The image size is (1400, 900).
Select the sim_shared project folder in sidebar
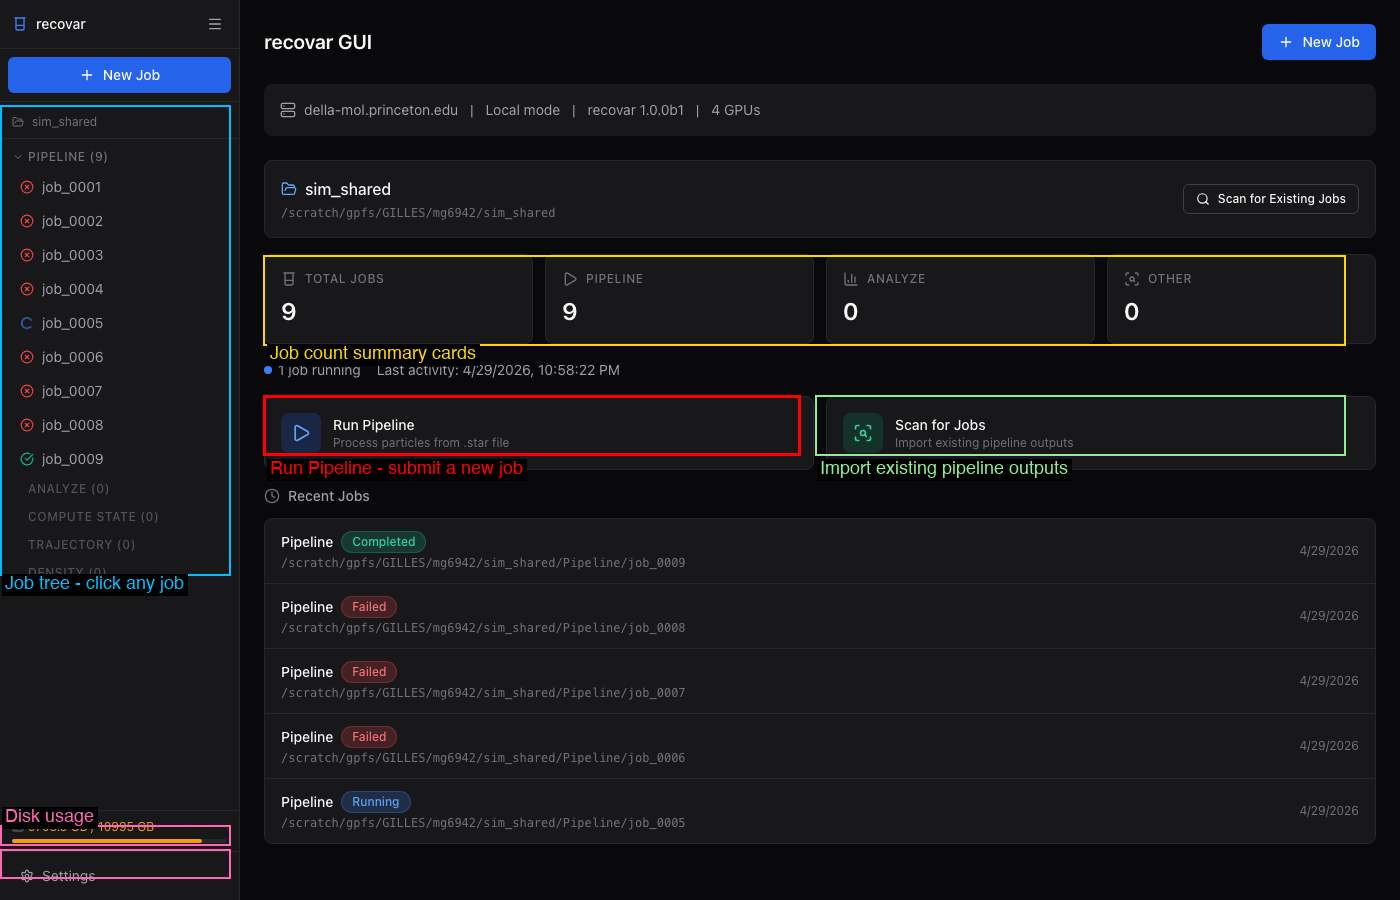[64, 122]
